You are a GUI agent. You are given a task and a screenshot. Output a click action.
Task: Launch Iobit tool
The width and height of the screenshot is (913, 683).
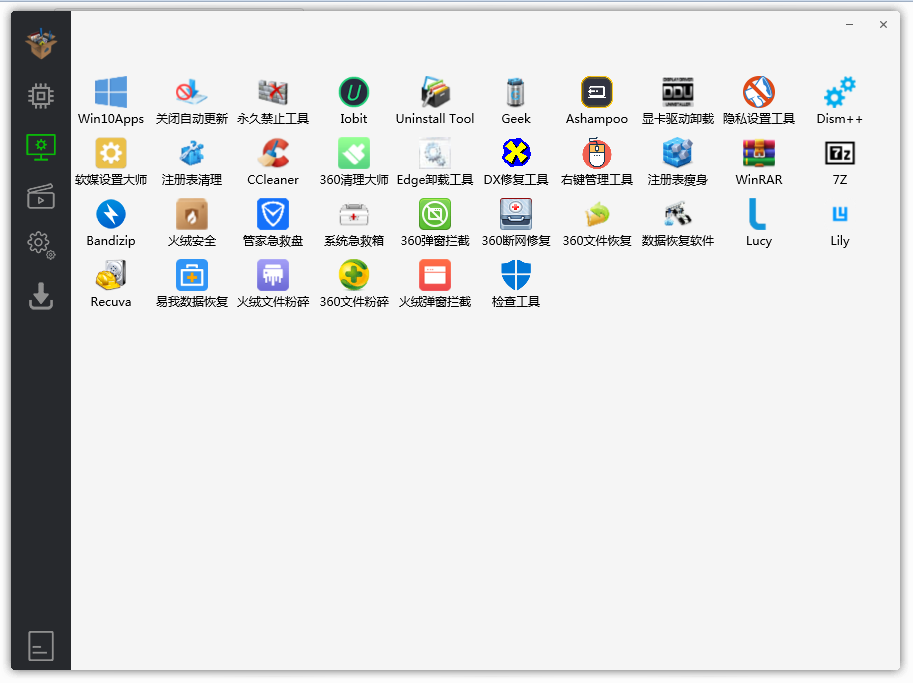(x=354, y=94)
